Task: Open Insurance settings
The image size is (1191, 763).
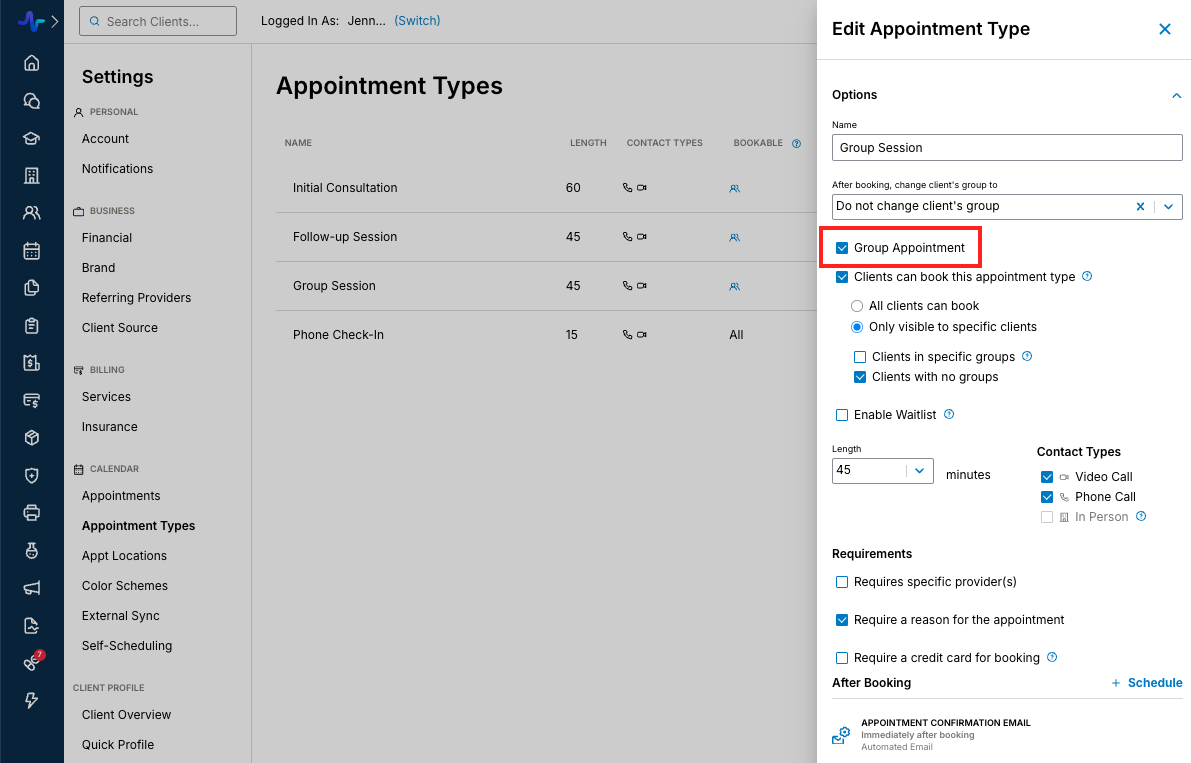Action: click(x=110, y=427)
